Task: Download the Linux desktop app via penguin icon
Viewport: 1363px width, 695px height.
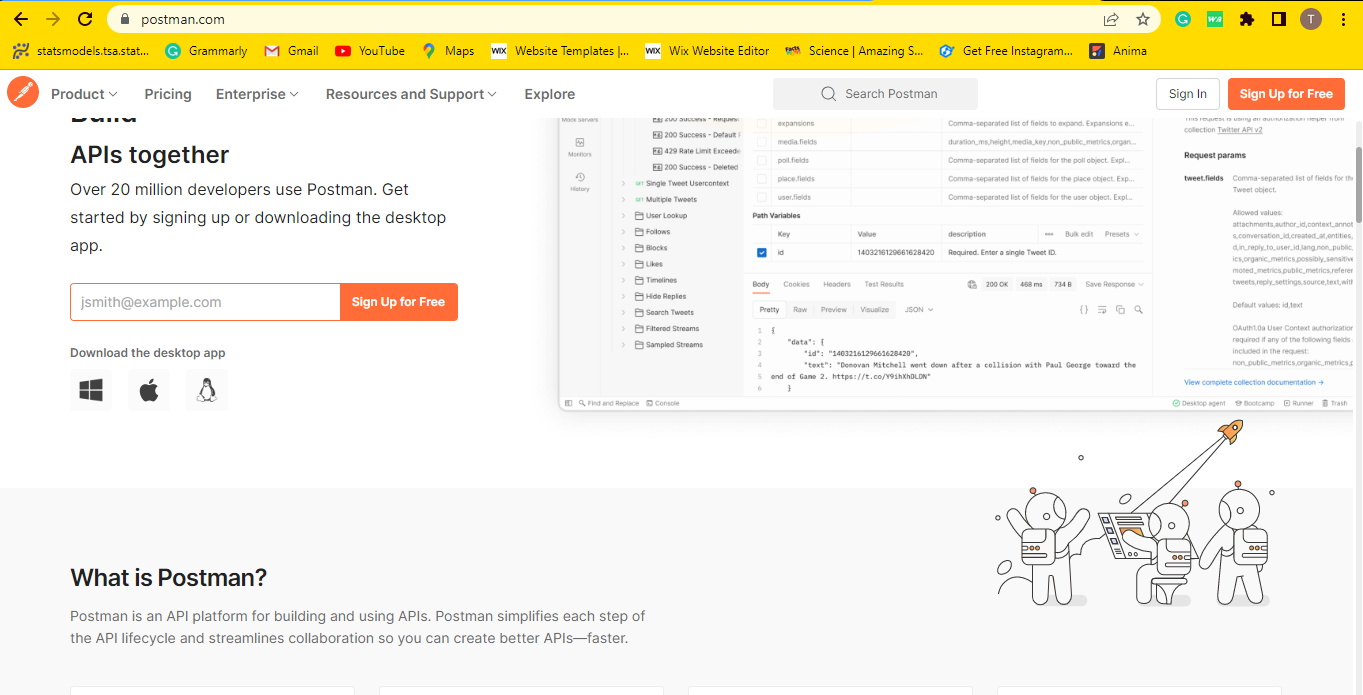Action: (207, 390)
